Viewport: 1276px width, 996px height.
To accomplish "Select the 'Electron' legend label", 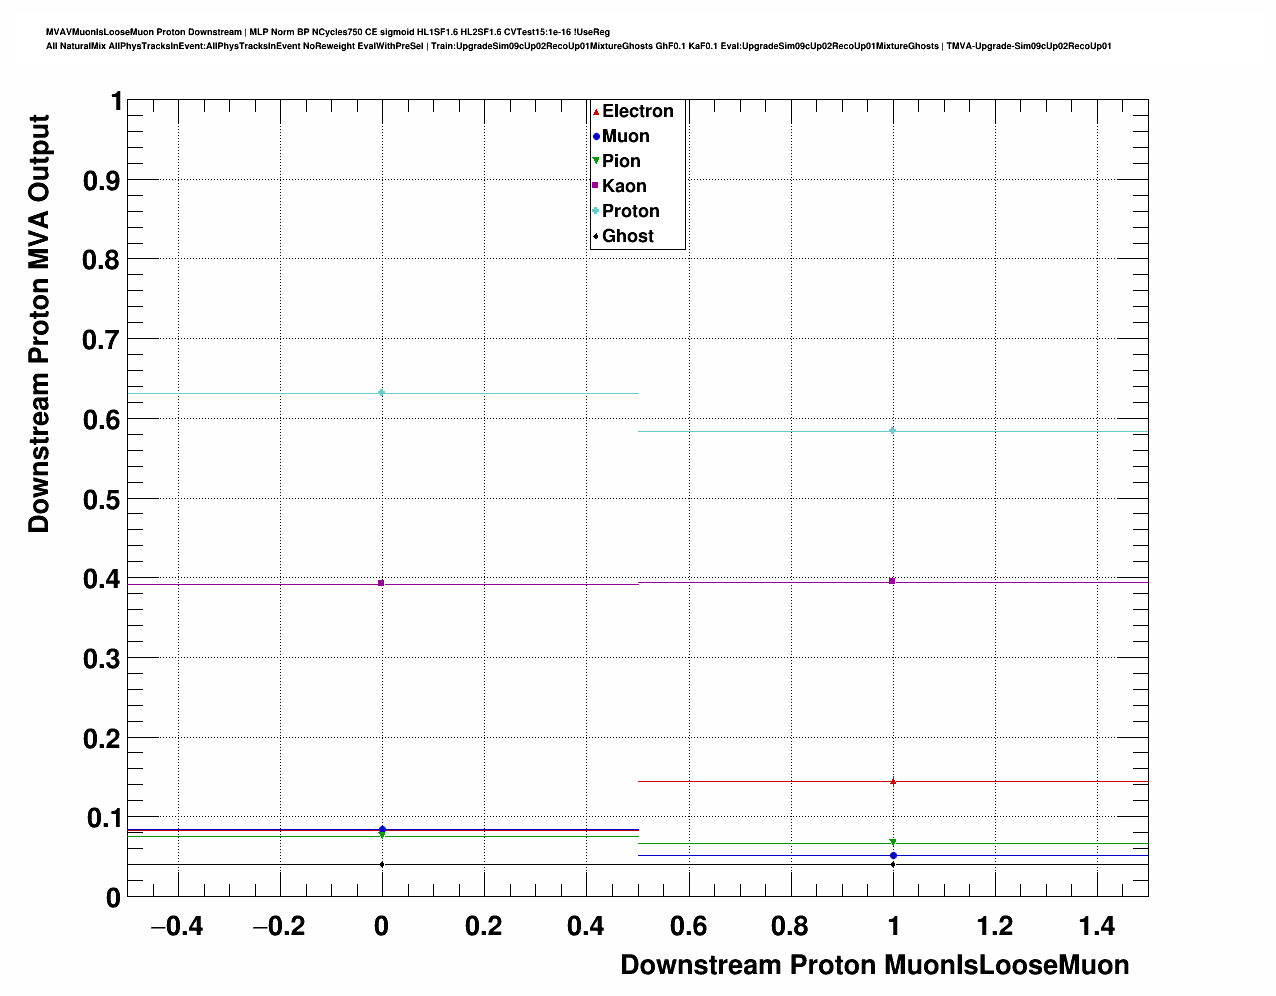I will click(638, 111).
